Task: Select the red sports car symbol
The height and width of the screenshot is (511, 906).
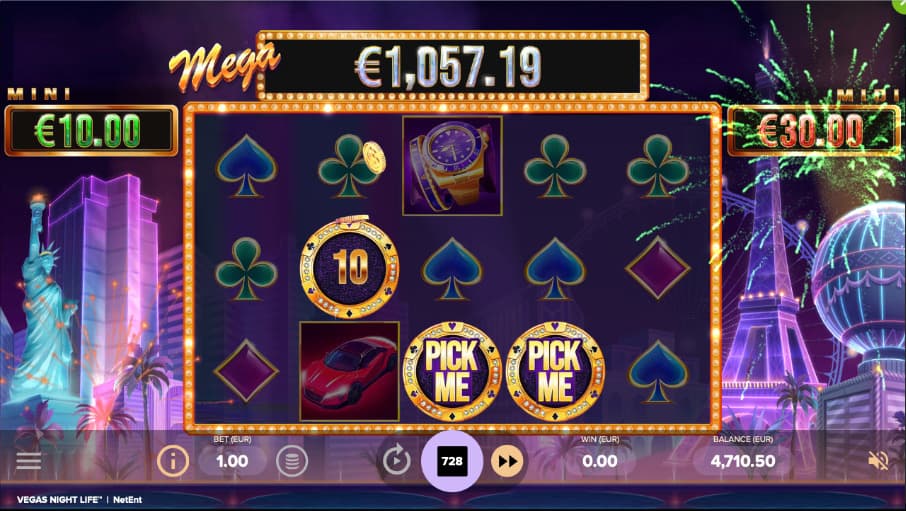Action: 350,371
